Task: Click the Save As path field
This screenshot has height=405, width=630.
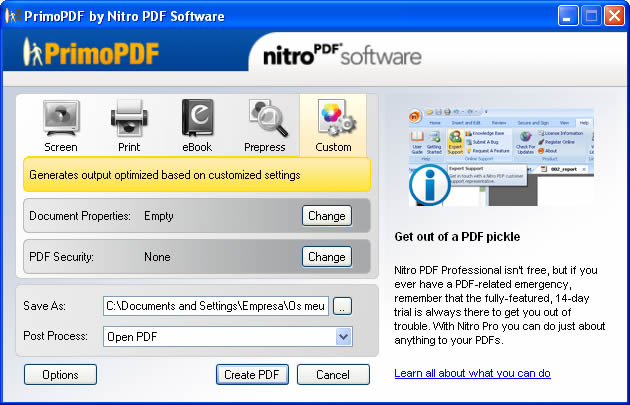Action: point(216,306)
